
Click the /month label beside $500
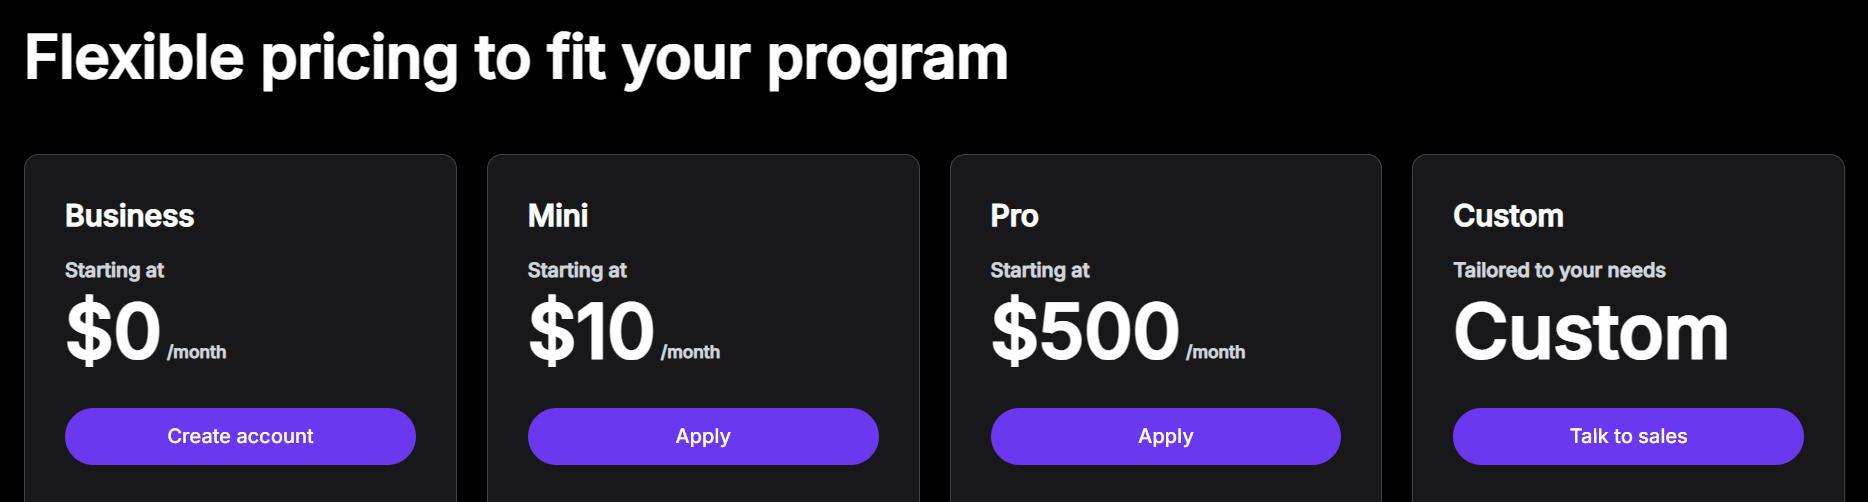[x=1215, y=352]
